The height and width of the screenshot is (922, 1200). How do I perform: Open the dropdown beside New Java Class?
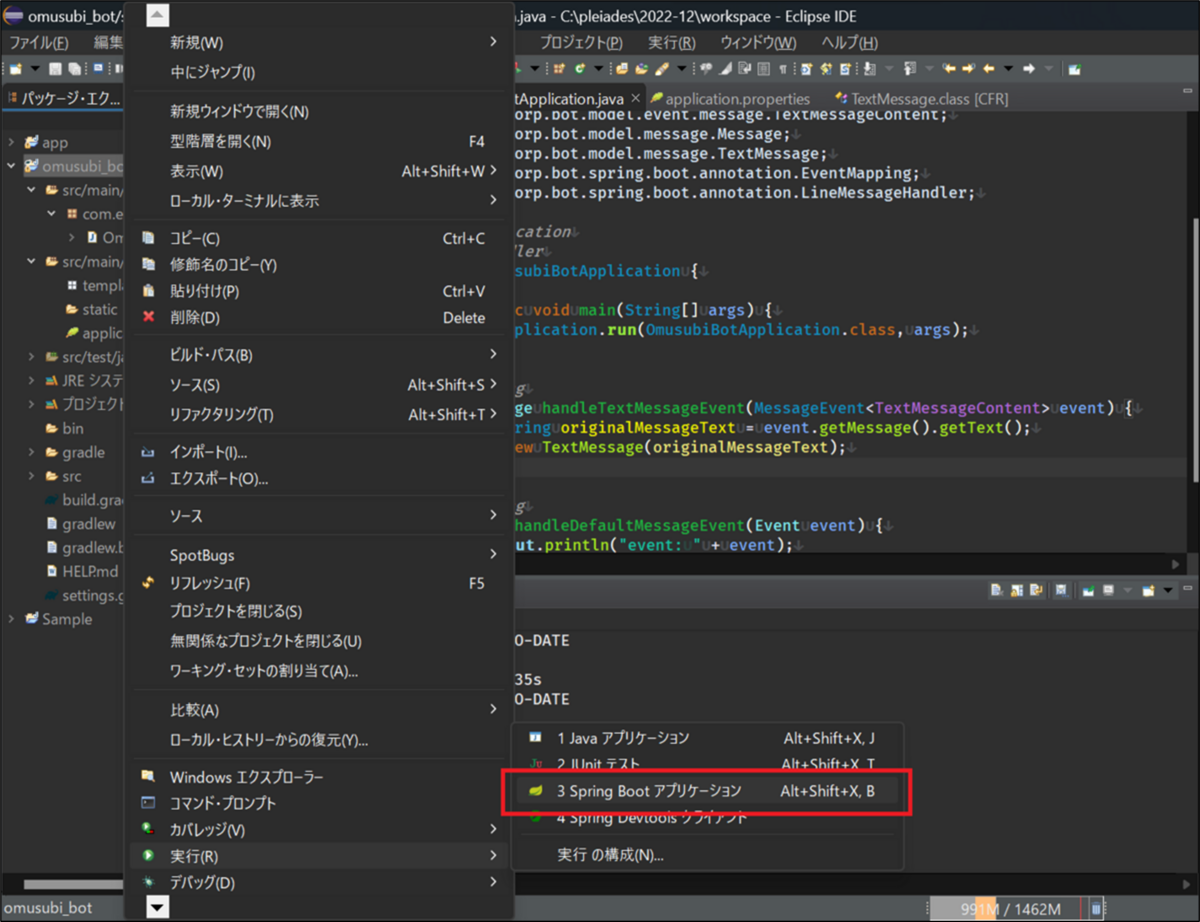point(598,69)
